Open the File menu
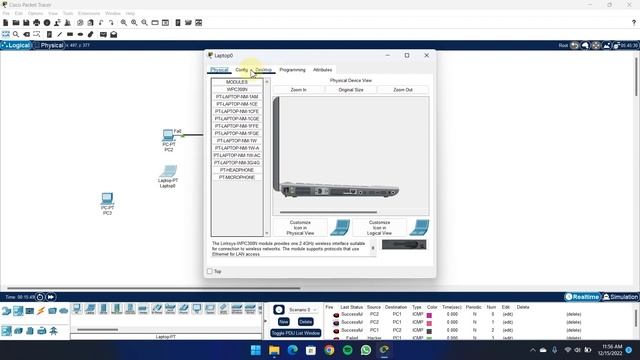This screenshot has height=360, width=640. click(x=6, y=13)
